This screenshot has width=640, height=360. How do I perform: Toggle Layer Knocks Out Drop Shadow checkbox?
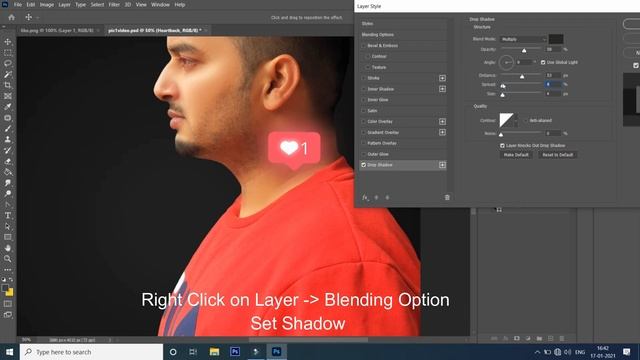pos(502,146)
